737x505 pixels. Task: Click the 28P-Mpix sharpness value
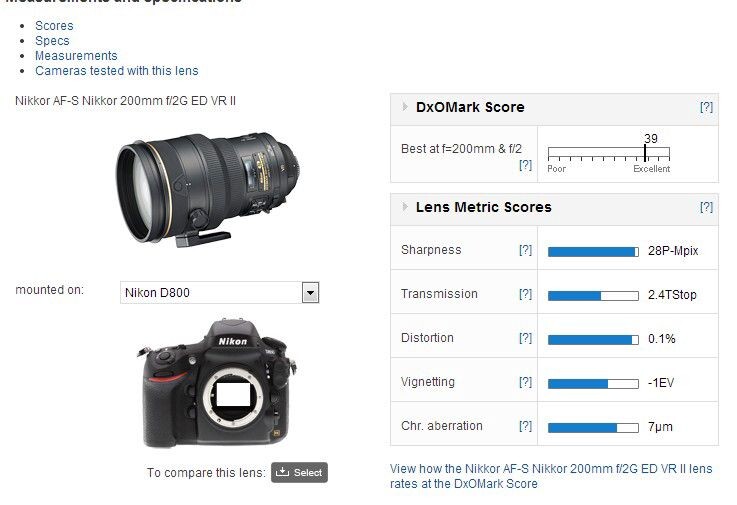(x=673, y=251)
